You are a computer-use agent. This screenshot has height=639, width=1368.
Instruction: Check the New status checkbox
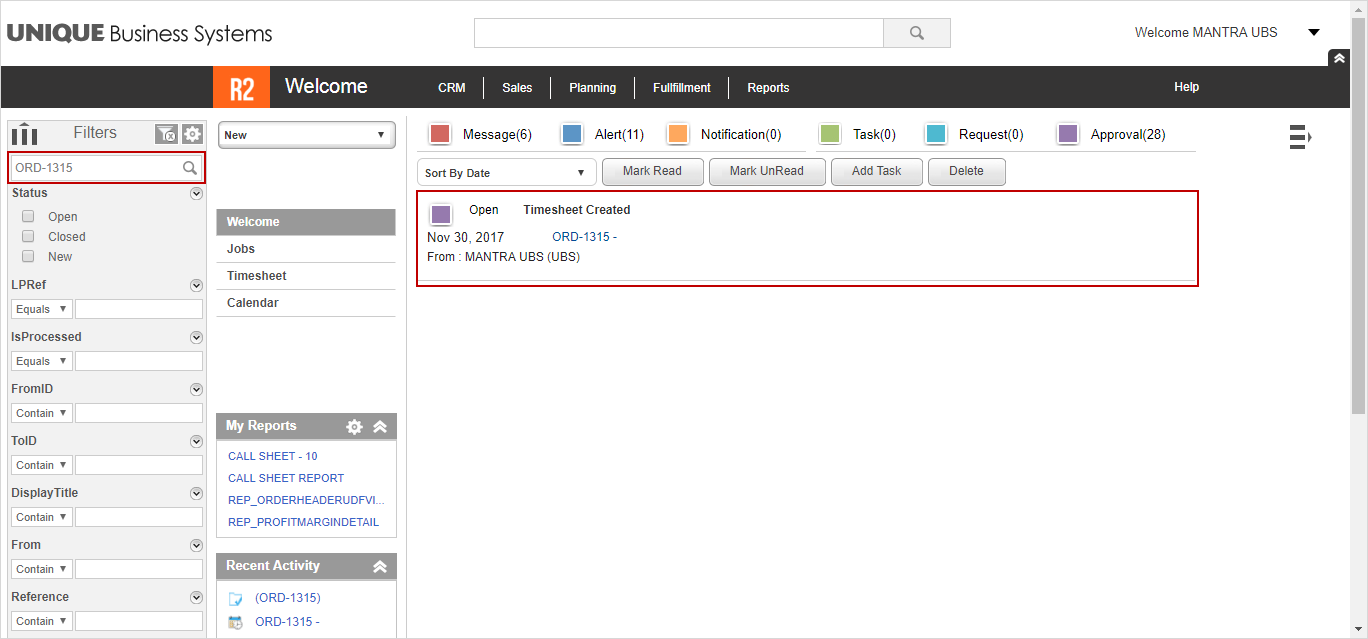(x=28, y=256)
